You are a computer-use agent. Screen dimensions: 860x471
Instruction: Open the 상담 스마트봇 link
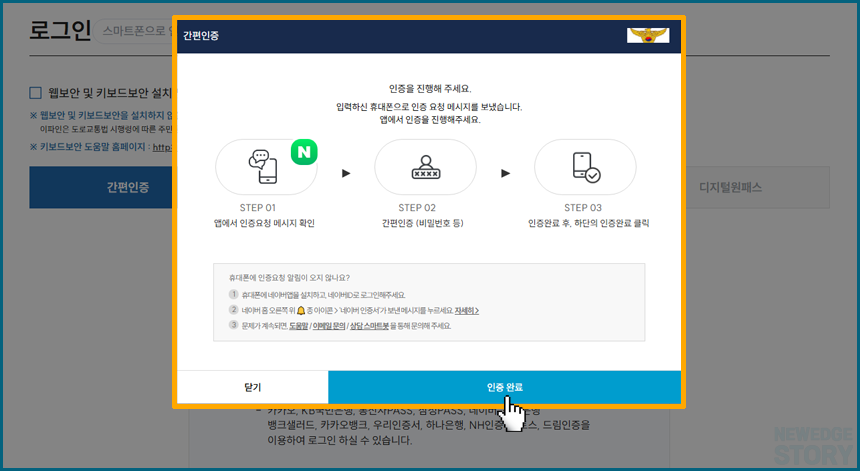(369, 326)
